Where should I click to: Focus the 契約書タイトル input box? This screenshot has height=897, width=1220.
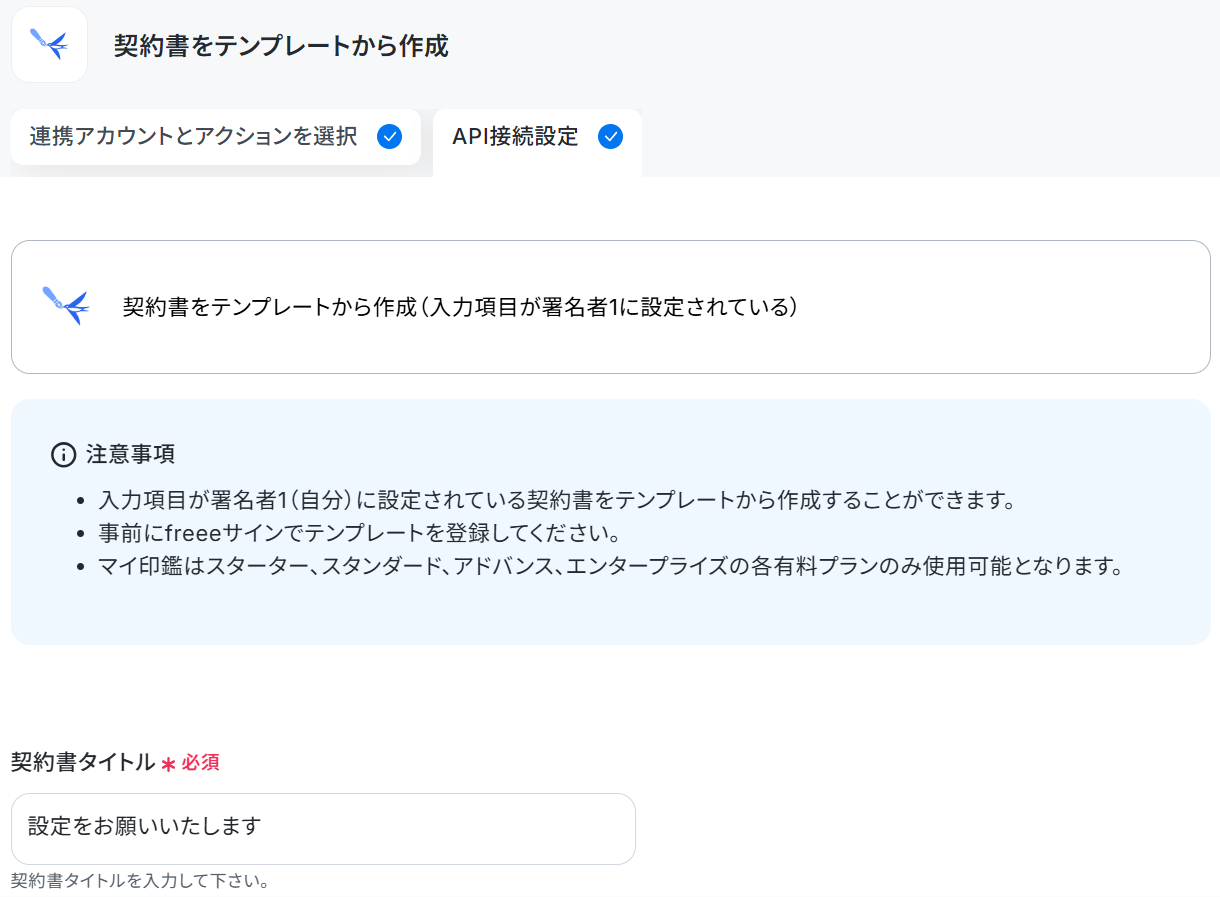click(x=323, y=829)
